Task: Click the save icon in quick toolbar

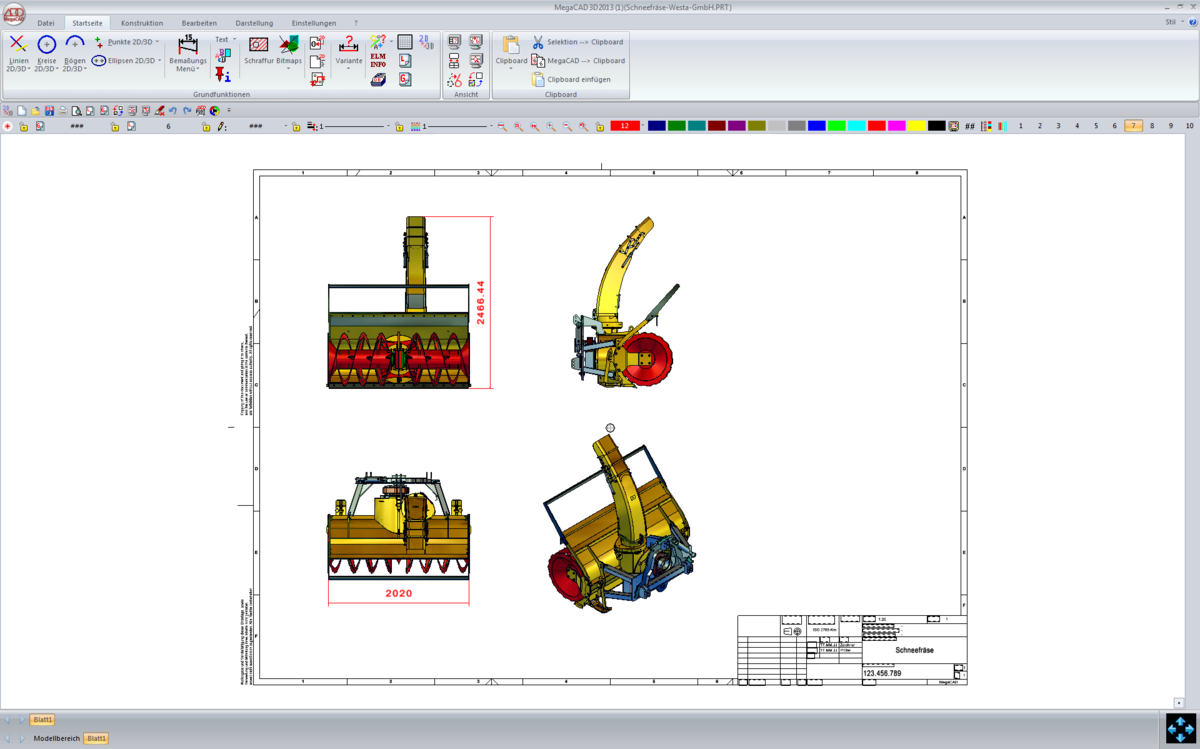Action: tap(49, 111)
